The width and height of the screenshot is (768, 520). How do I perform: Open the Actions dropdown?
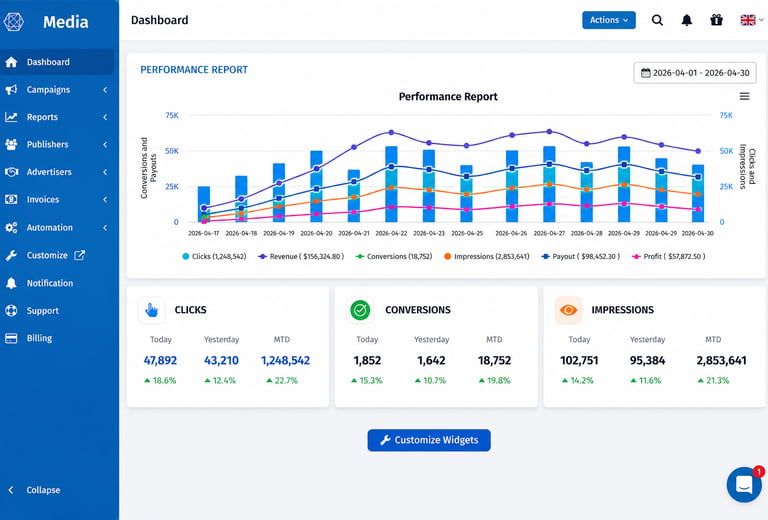[609, 20]
